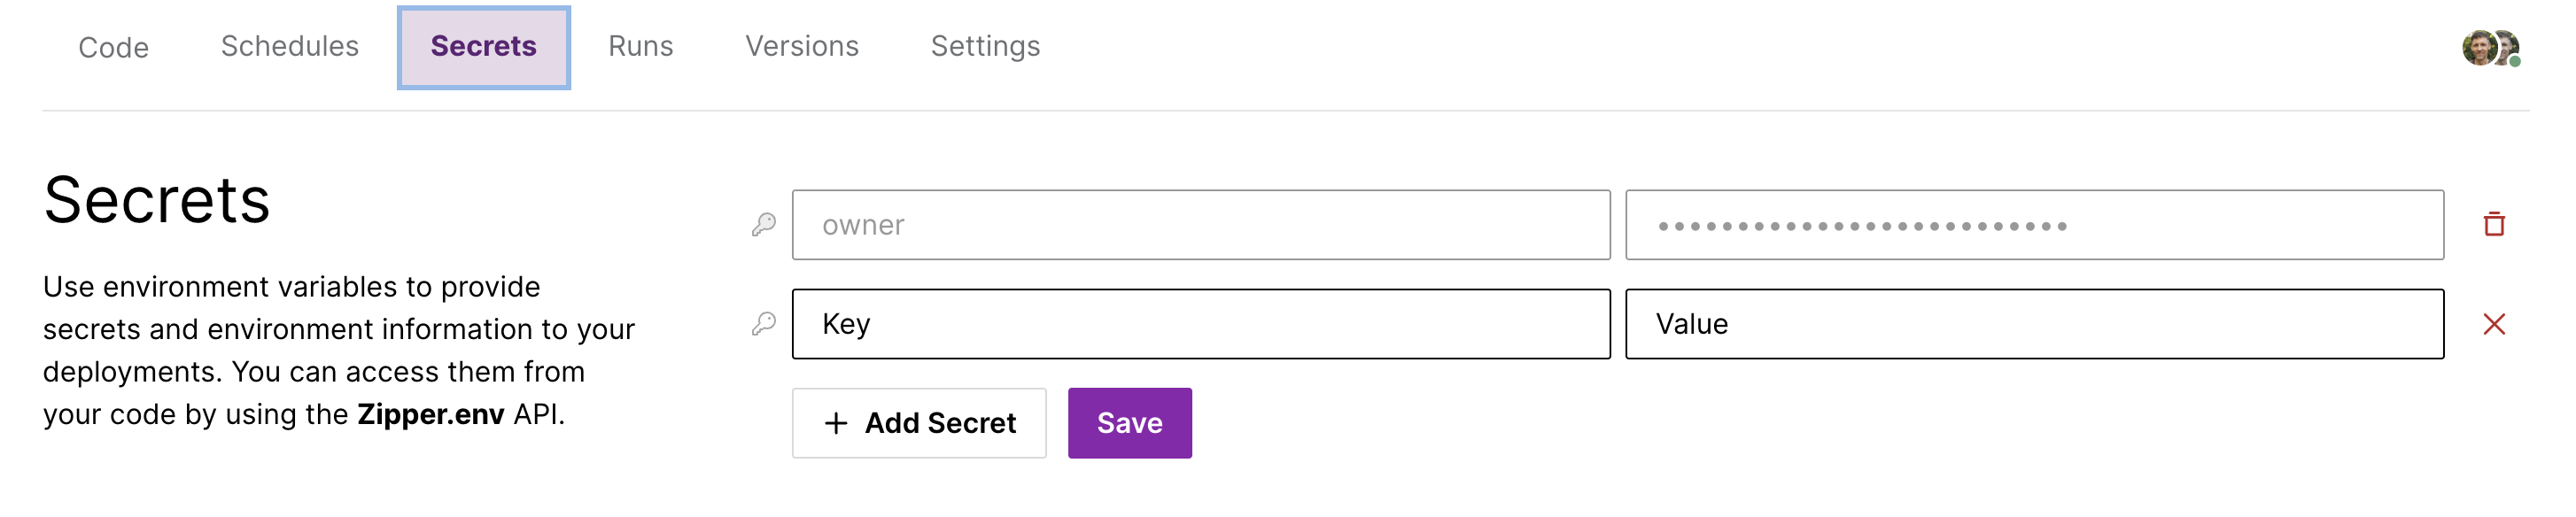This screenshot has height=517, width=2576.
Task: Click into the empty Key input
Action: tap(1200, 324)
